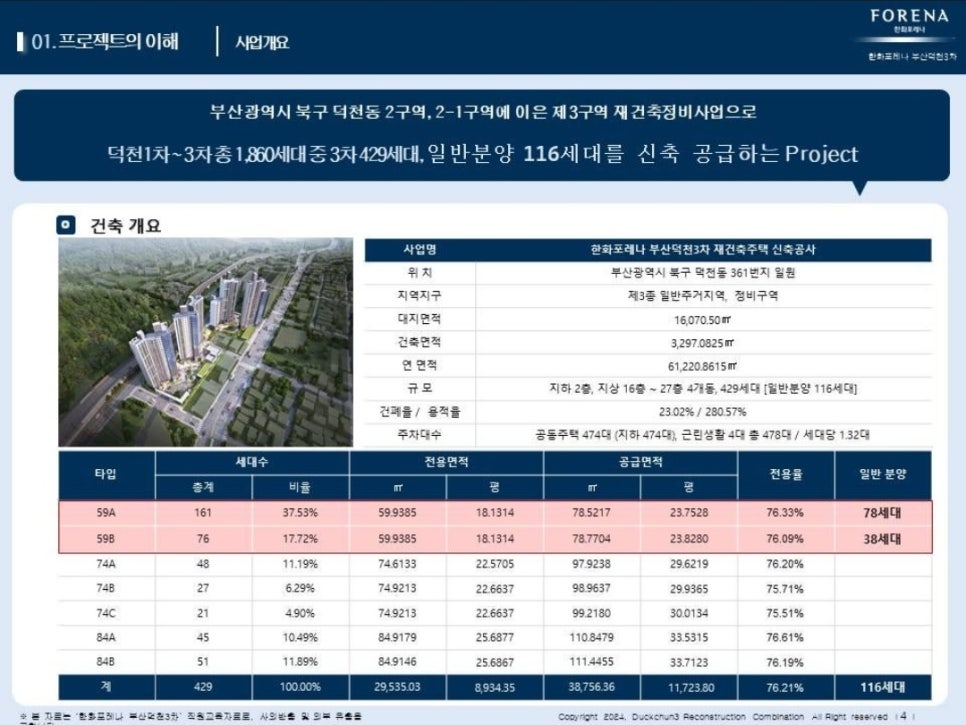Click the '전용률' column header

[786, 474]
